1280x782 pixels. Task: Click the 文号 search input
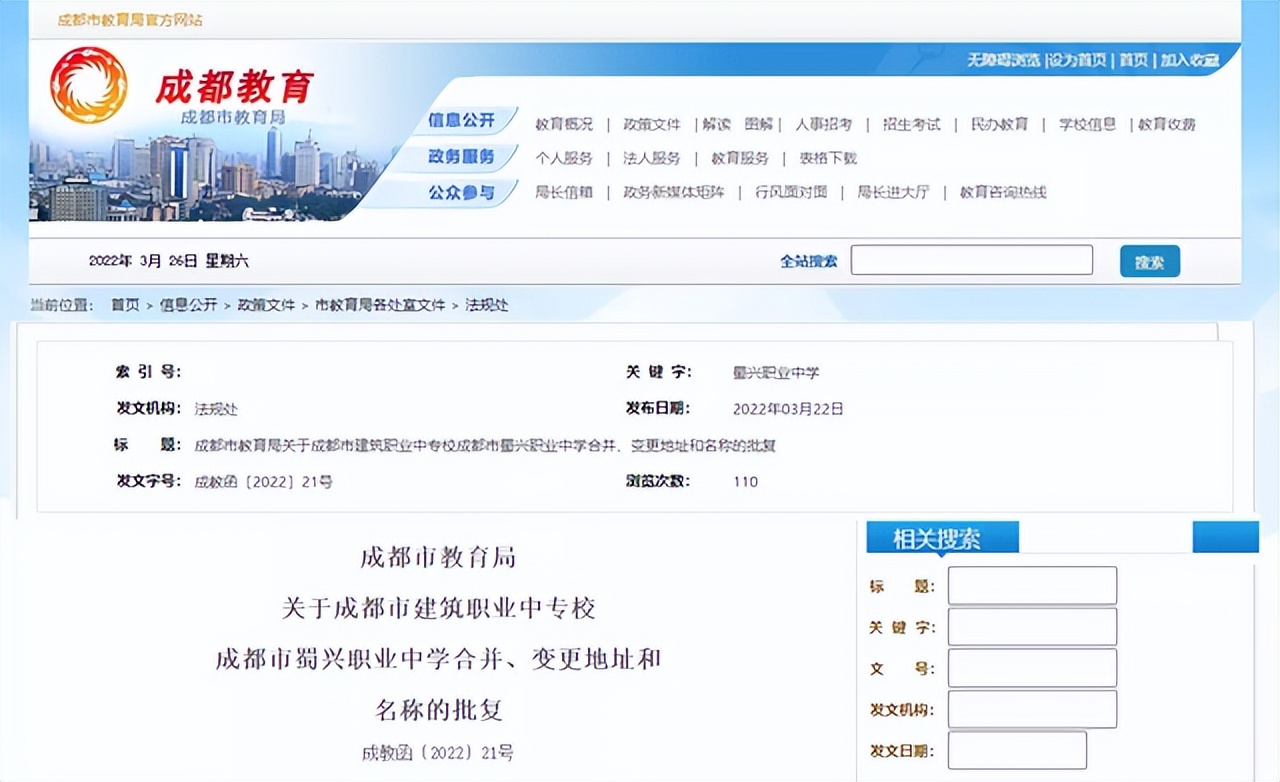coord(1032,668)
